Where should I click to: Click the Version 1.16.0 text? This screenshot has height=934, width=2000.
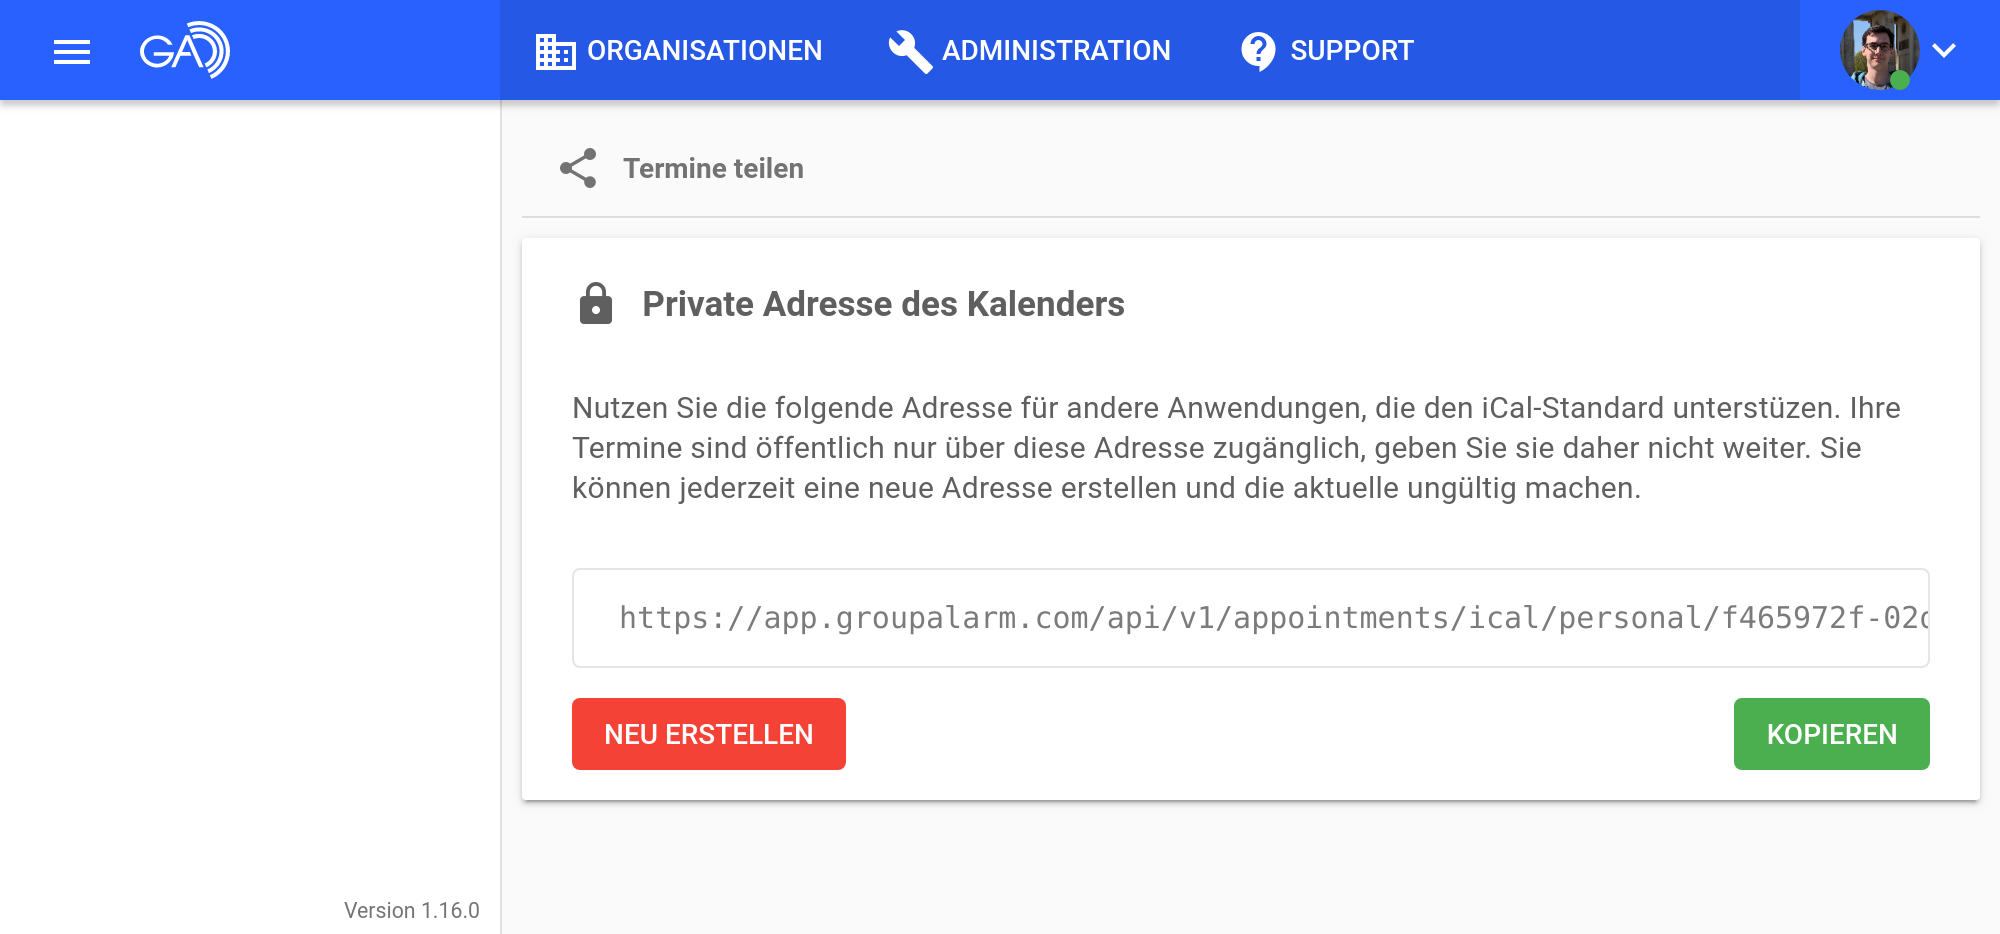click(x=411, y=910)
